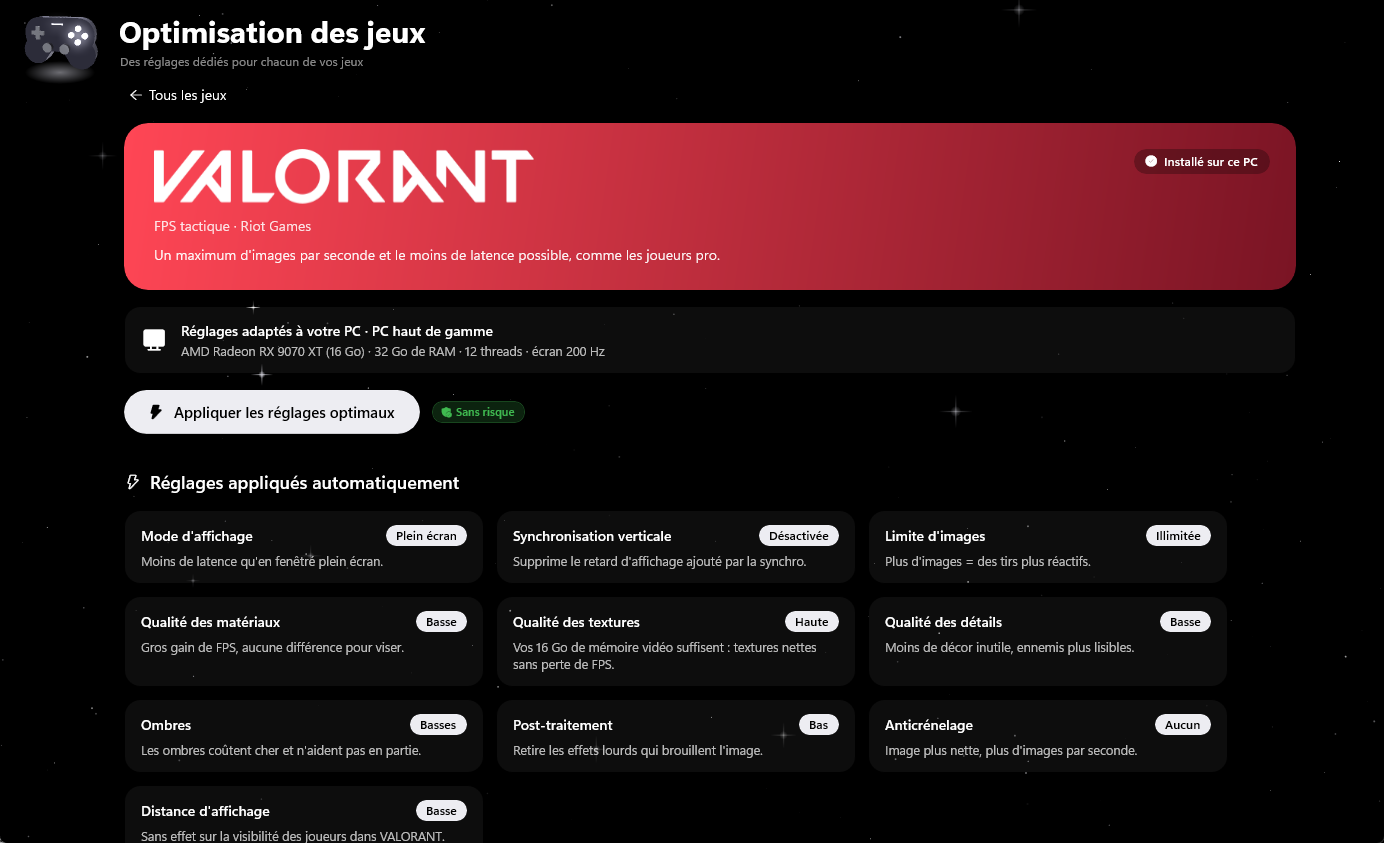Click description Supprime le retard d'affichage
The width and height of the screenshot is (1384, 843).
tap(659, 562)
